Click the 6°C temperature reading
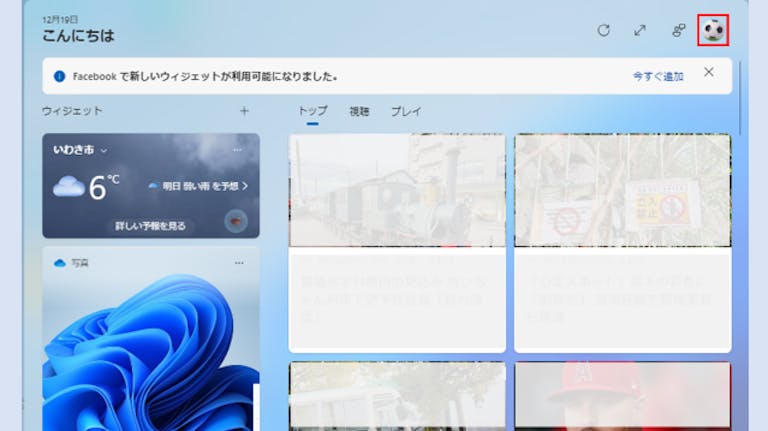The height and width of the screenshot is (431, 768). click(104, 187)
